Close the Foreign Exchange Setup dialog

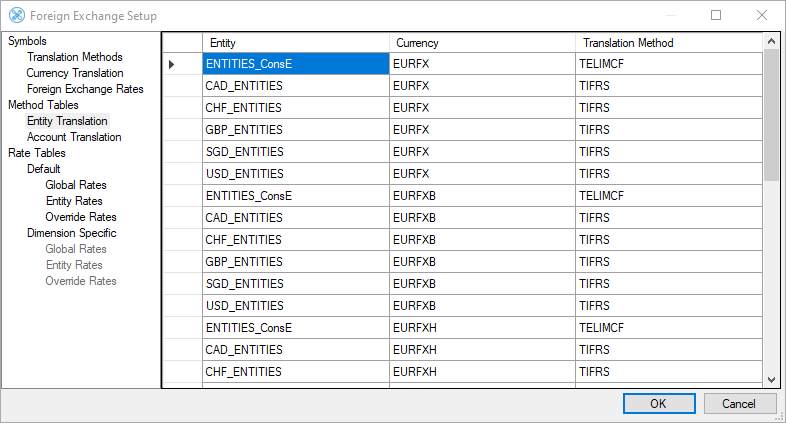tap(762, 16)
